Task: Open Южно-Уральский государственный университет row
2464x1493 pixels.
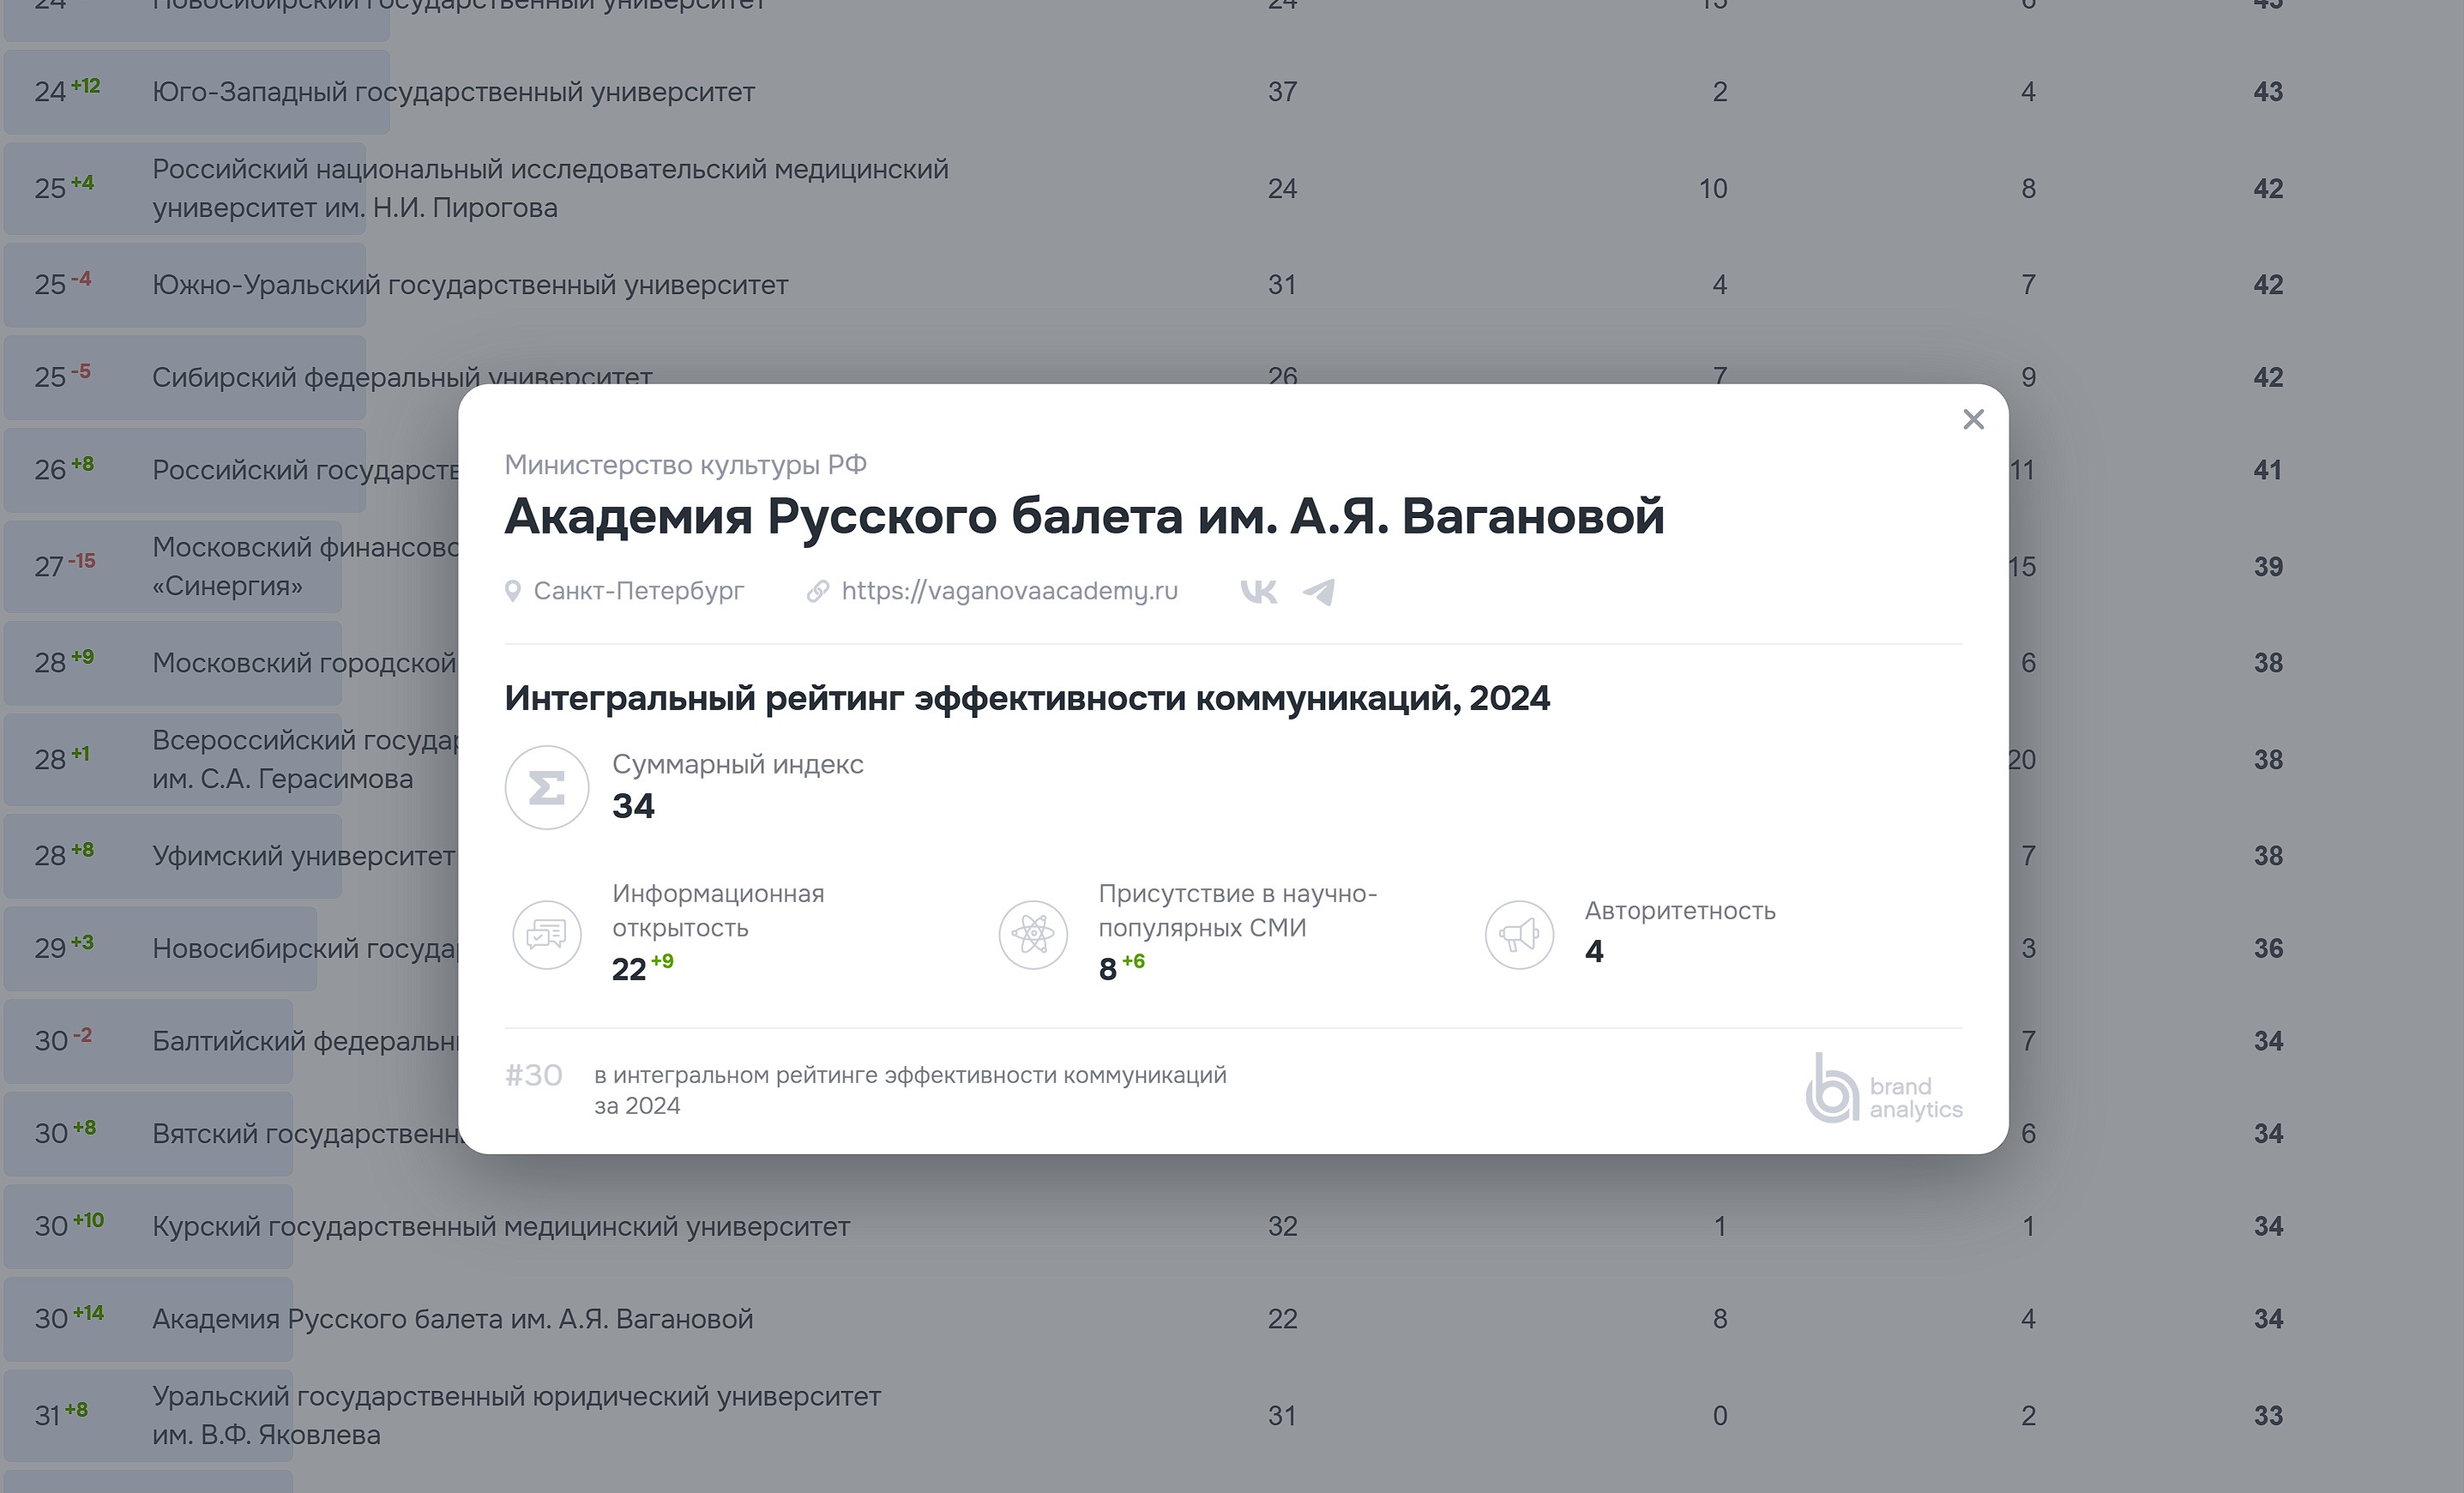Action: pos(1232,285)
